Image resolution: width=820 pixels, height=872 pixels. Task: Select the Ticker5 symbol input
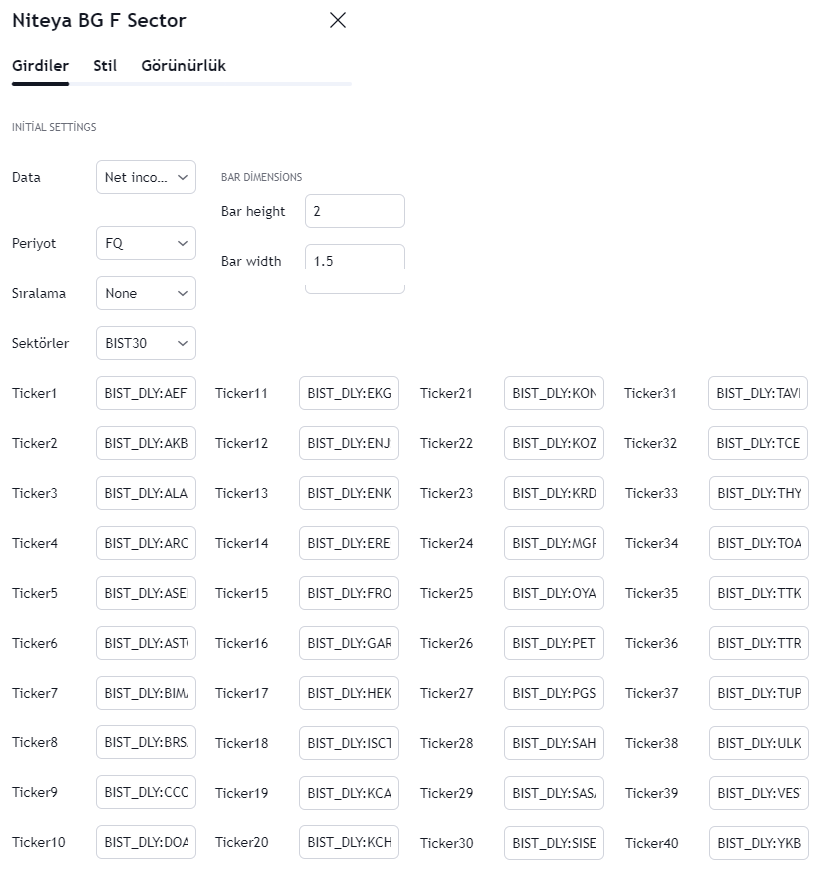click(x=146, y=593)
